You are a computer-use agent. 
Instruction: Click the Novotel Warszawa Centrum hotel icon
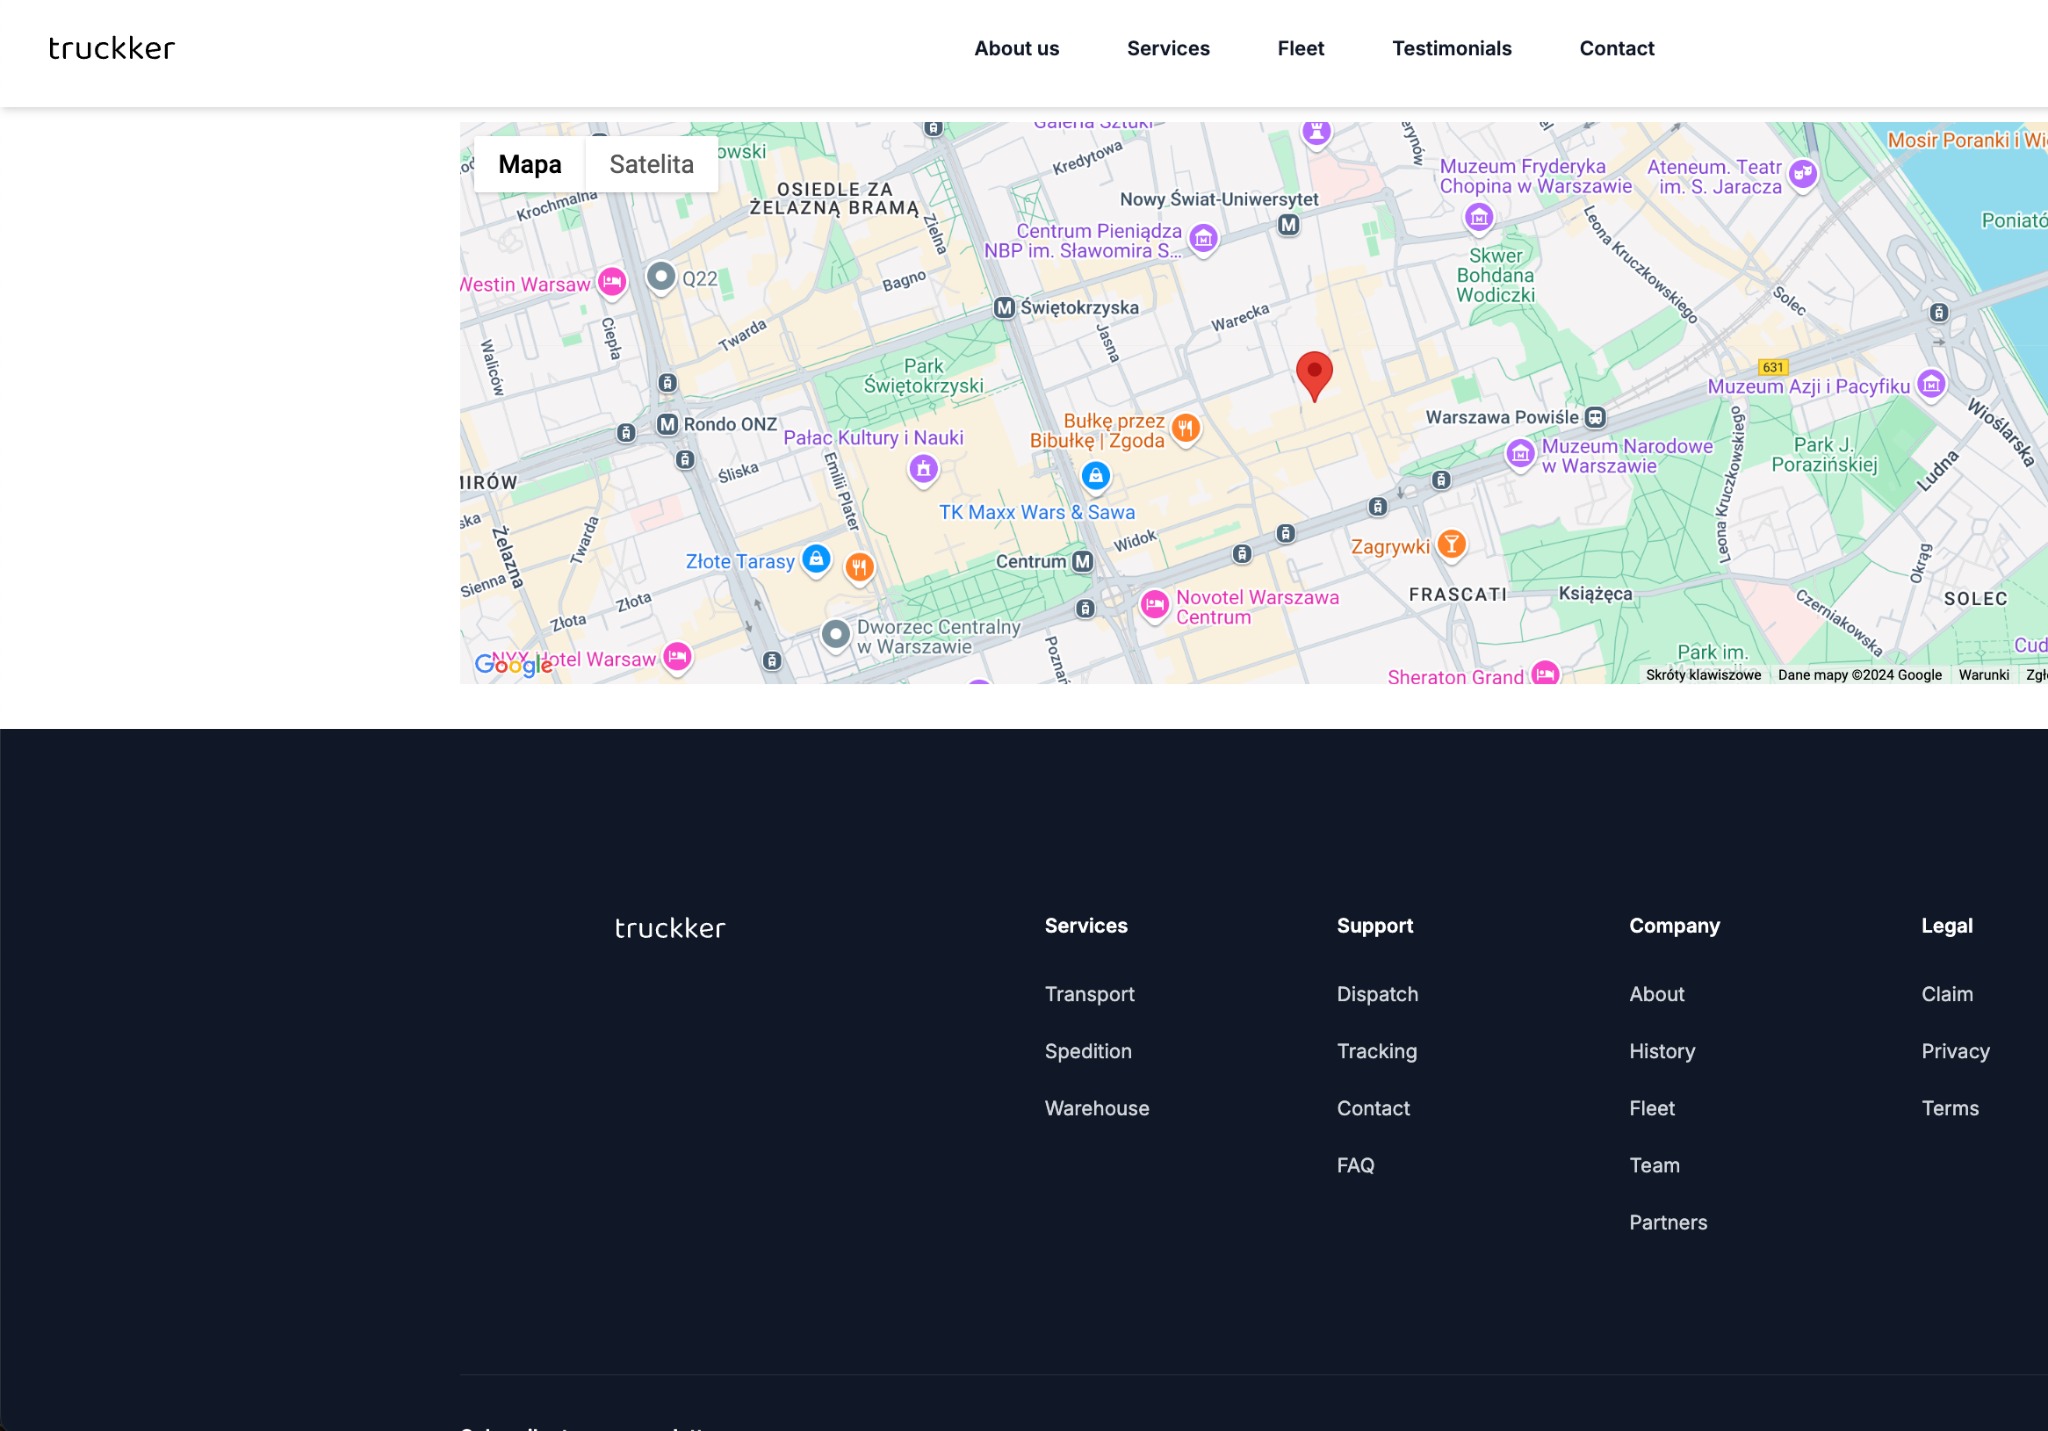click(1155, 604)
